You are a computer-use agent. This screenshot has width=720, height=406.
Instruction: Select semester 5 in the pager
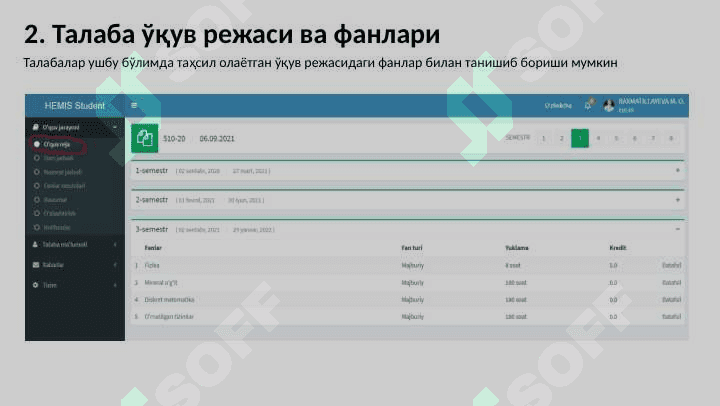click(x=616, y=138)
